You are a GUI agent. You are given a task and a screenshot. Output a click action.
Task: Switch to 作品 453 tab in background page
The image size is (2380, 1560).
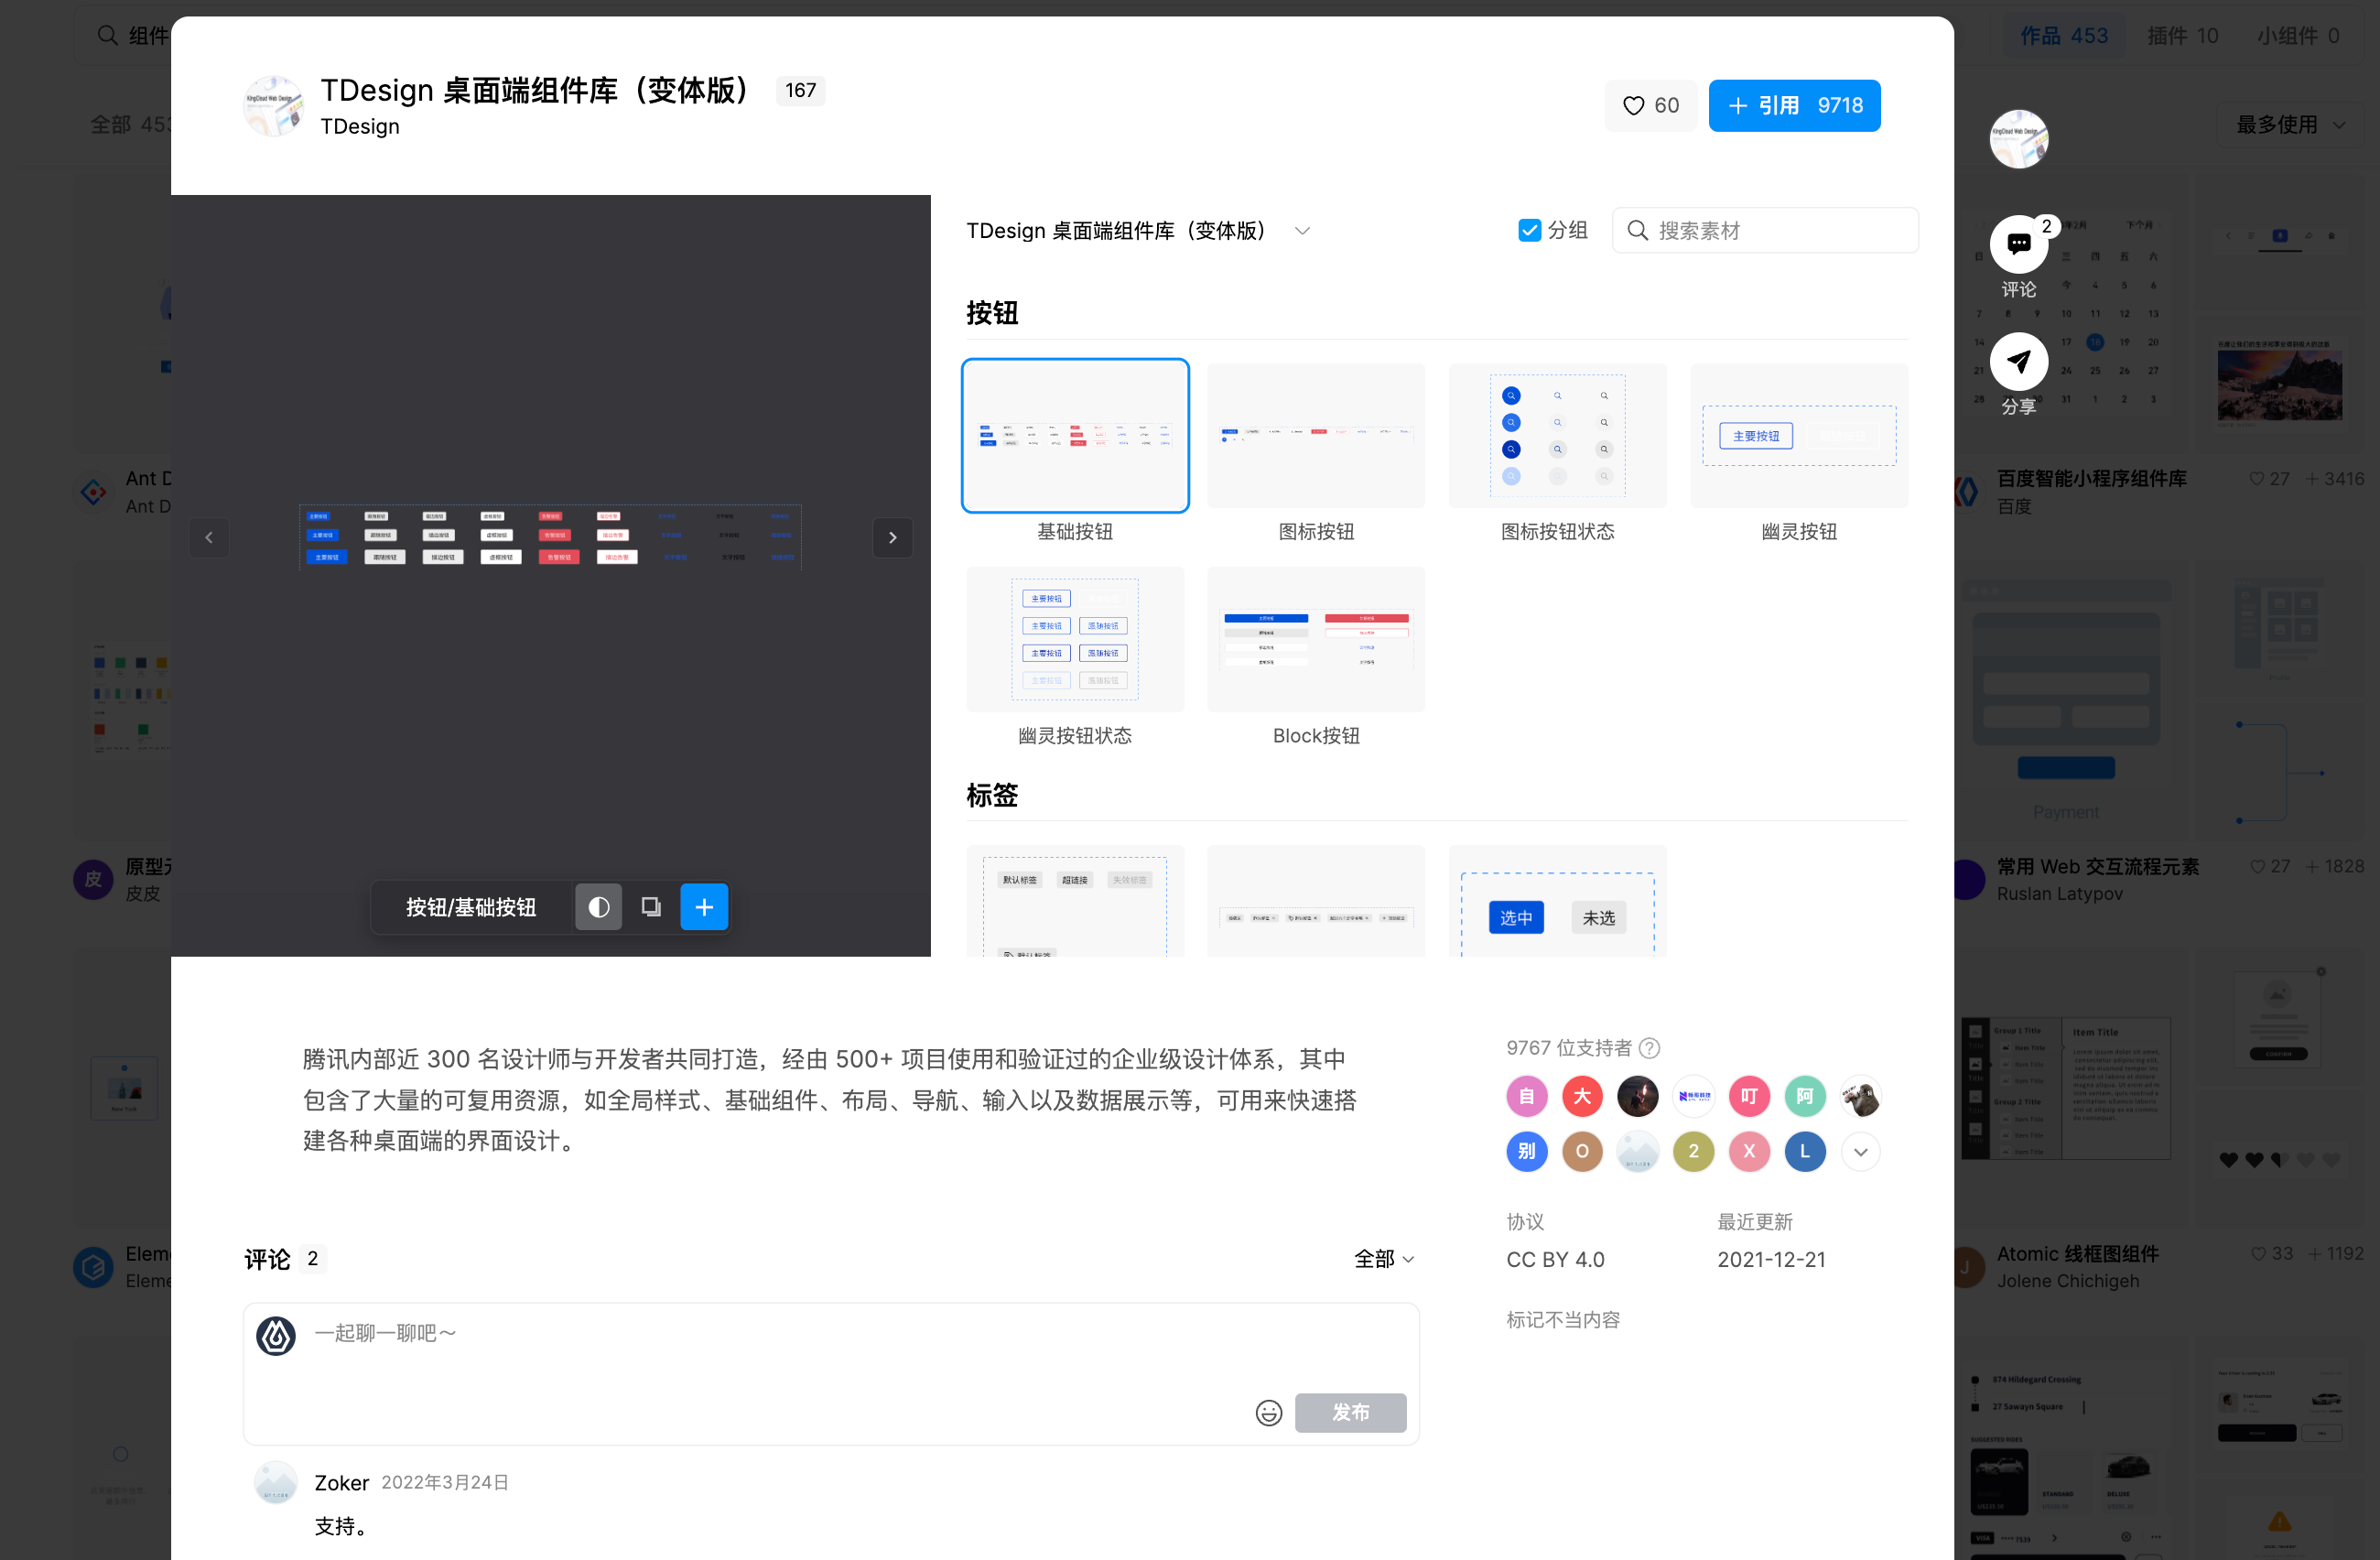pyautogui.click(x=2063, y=36)
